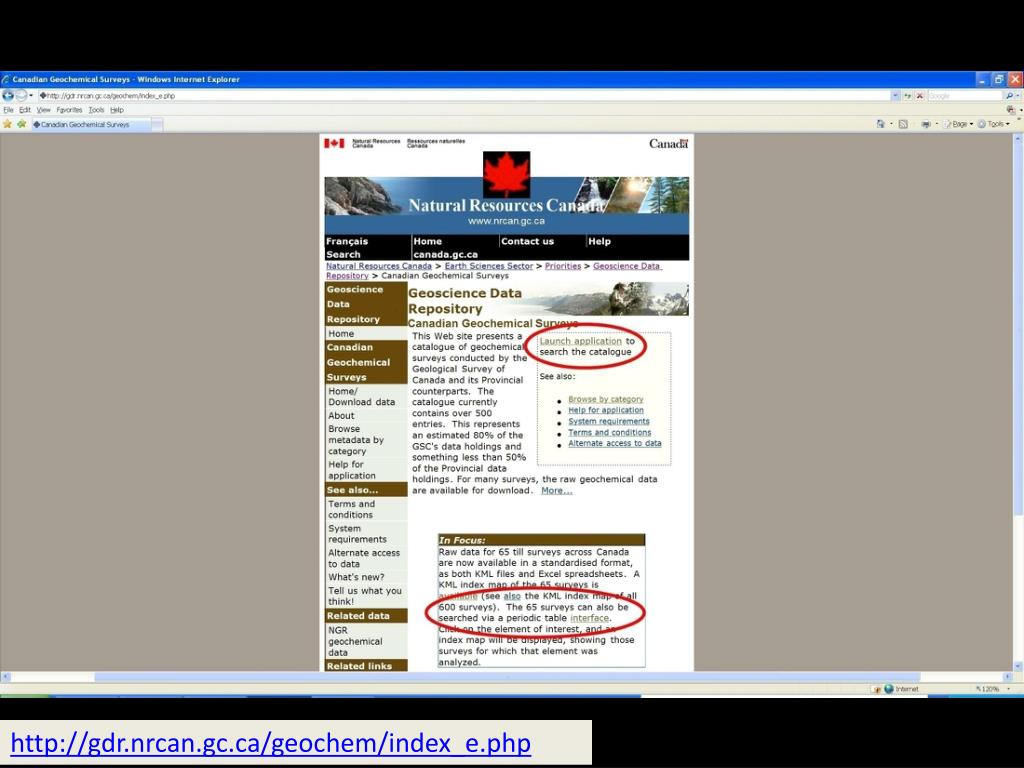This screenshot has width=1024, height=768.
Task: Click the RSS feeds toolbar icon
Action: pos(903,123)
